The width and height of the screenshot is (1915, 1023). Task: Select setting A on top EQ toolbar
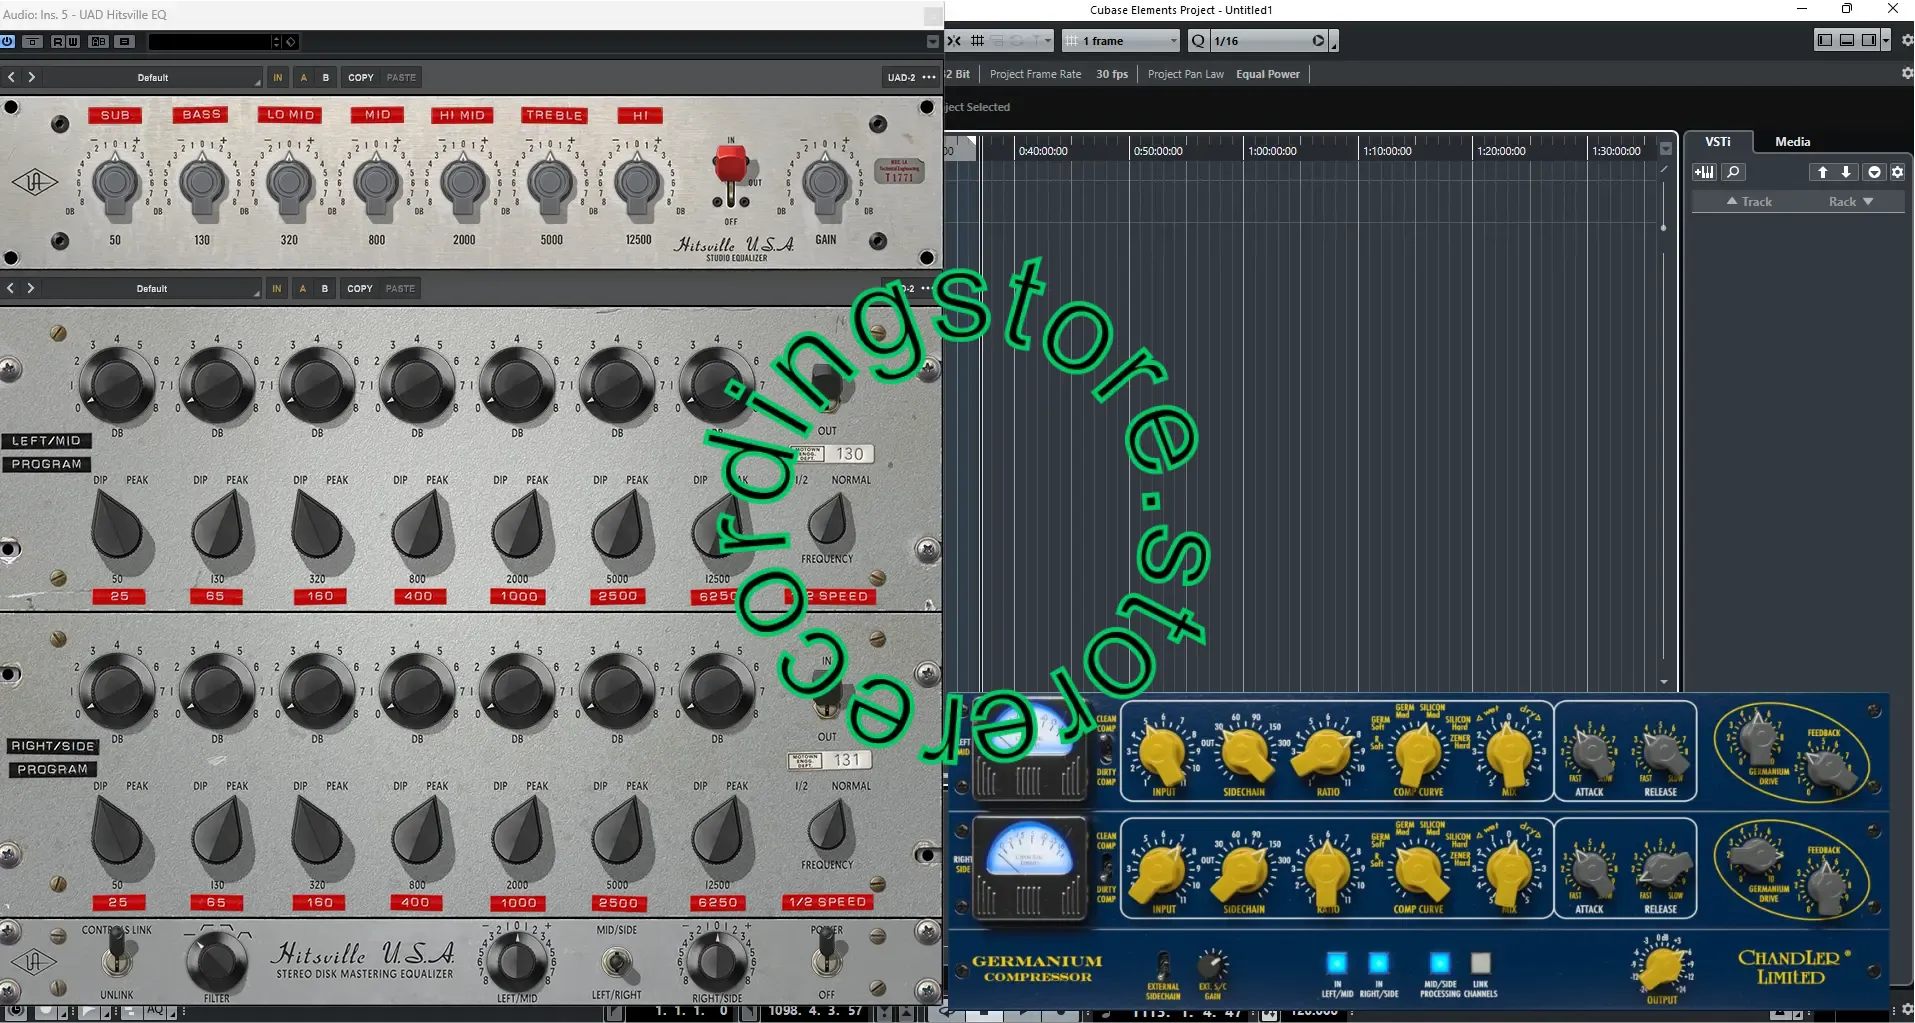click(304, 77)
